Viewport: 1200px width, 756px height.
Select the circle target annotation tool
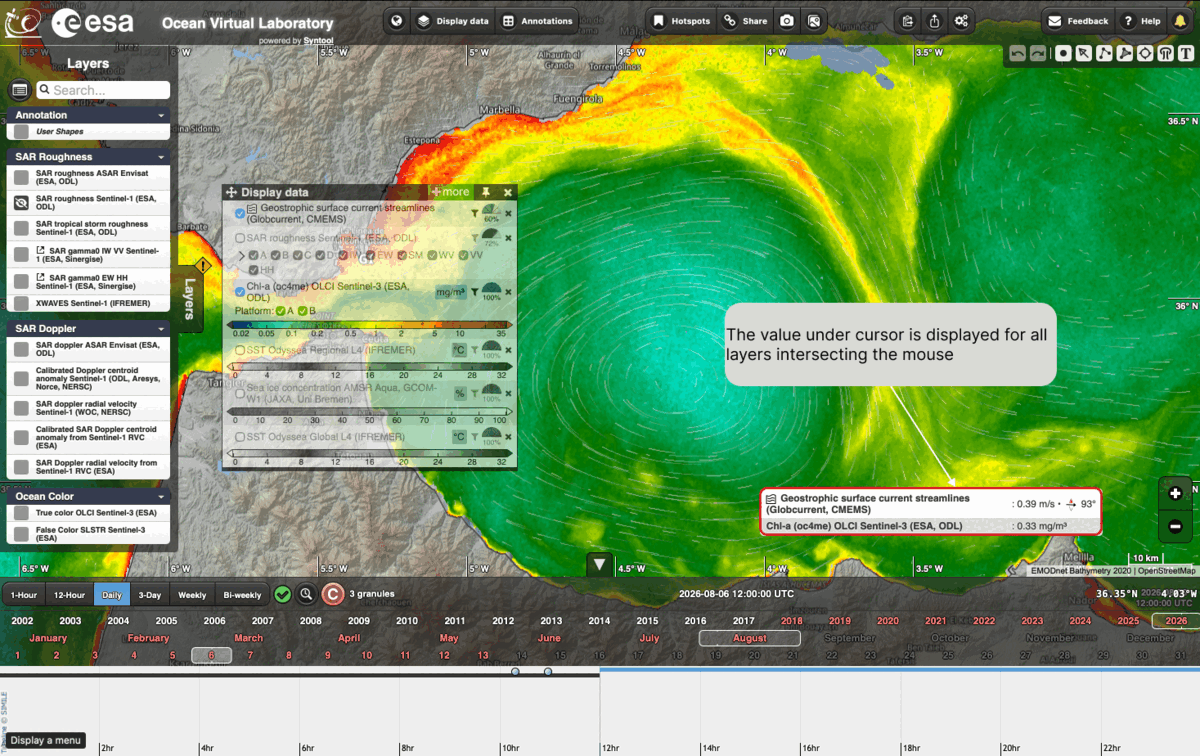point(1145,54)
